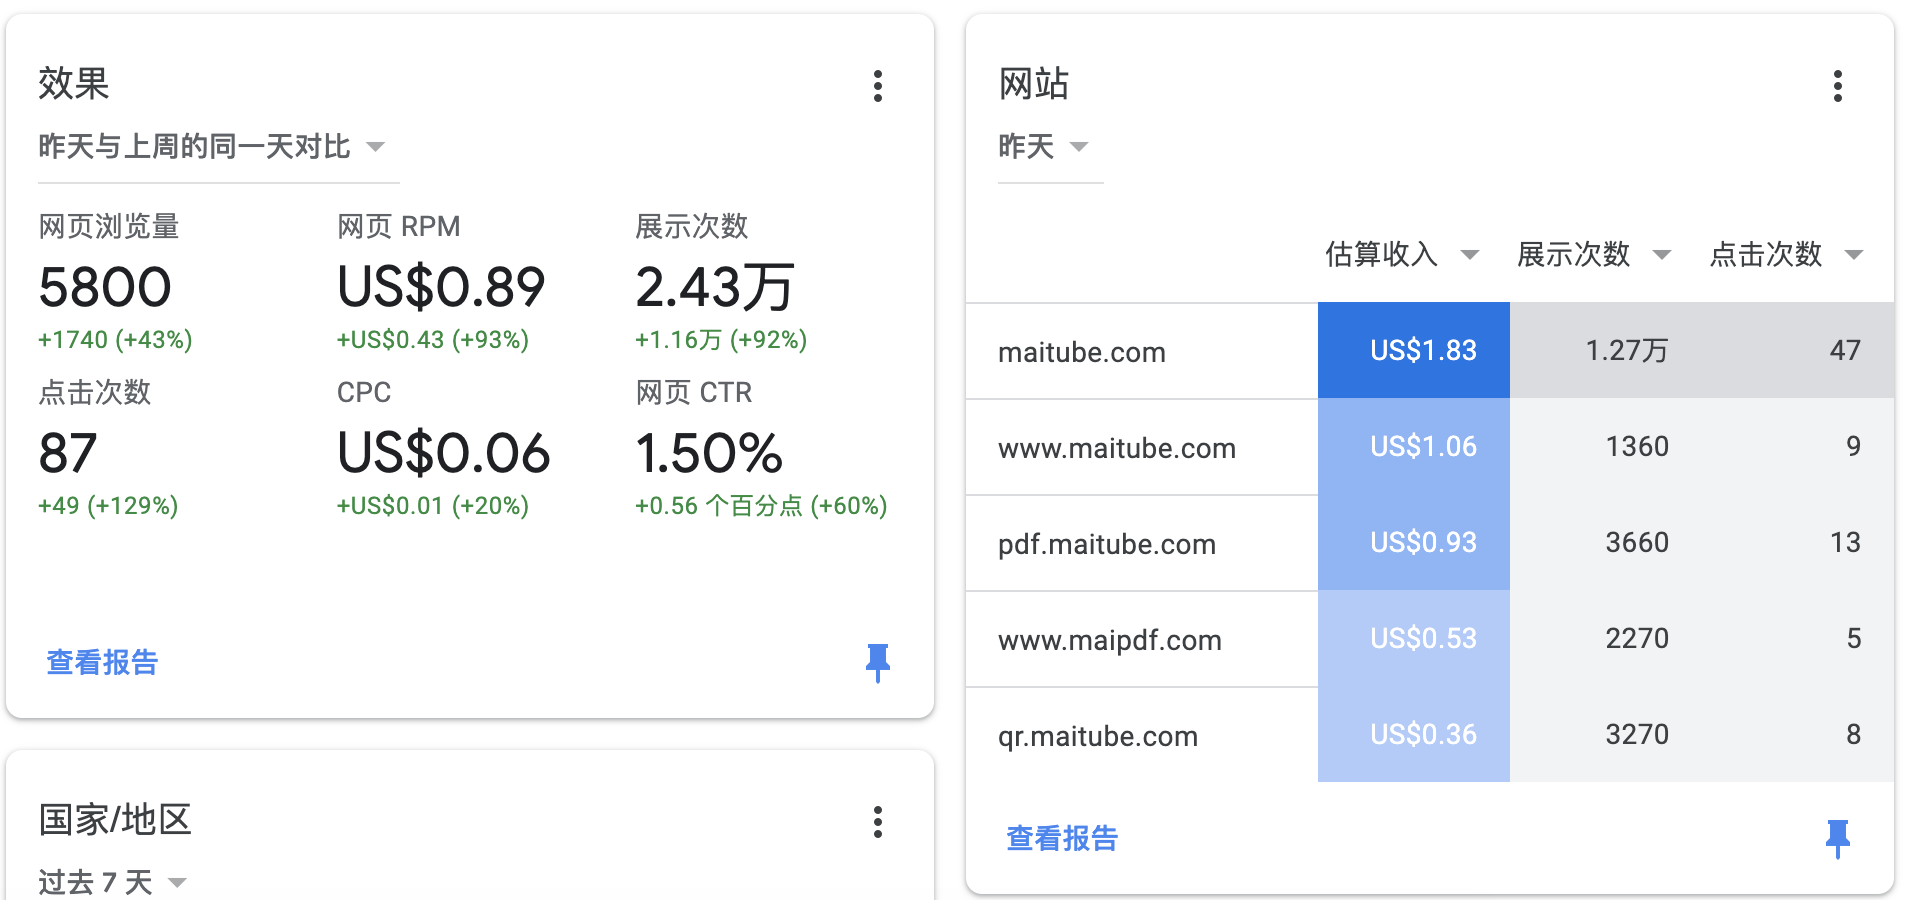
Task: Click the 效果 card title
Action: (x=74, y=84)
